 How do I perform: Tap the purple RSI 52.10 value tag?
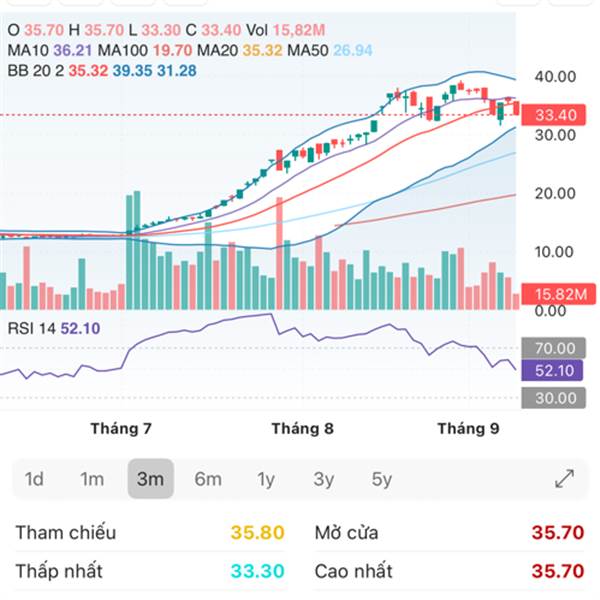[552, 370]
